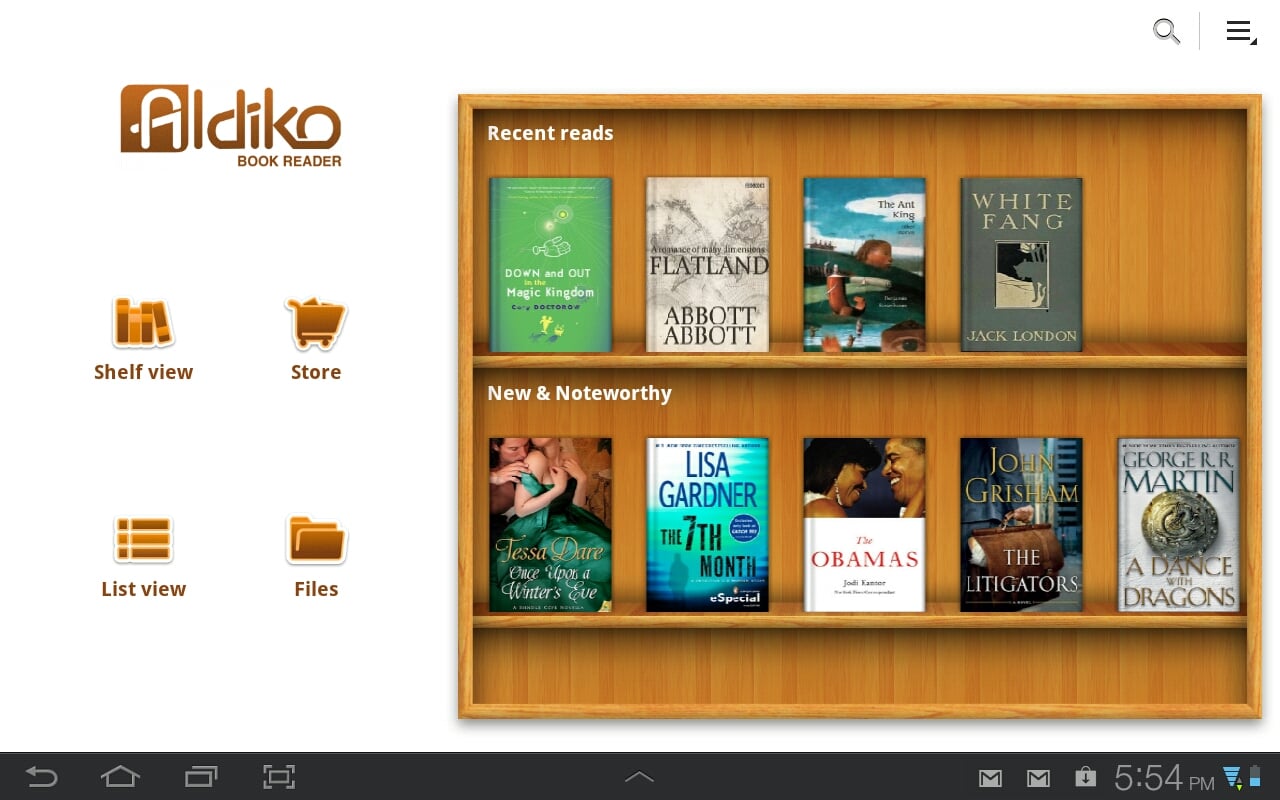Tap the Back navigation button

[40, 776]
